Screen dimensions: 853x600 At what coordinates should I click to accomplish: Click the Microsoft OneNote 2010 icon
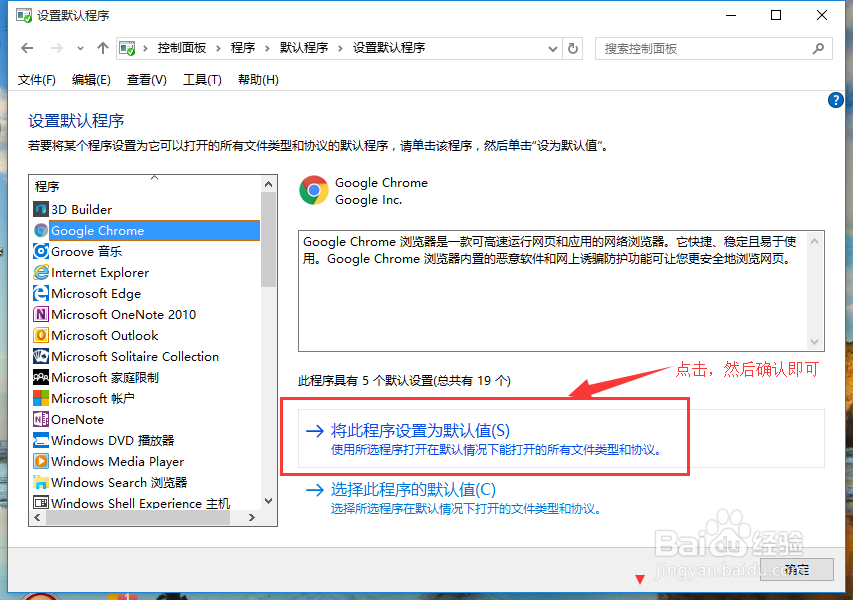(x=41, y=314)
